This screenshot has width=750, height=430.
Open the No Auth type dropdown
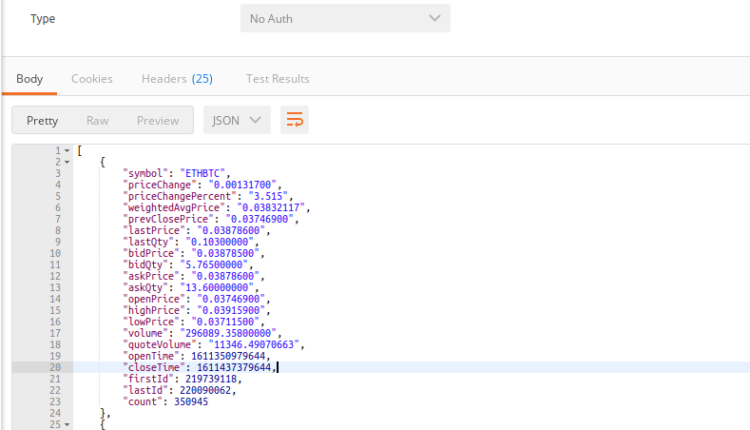click(345, 19)
